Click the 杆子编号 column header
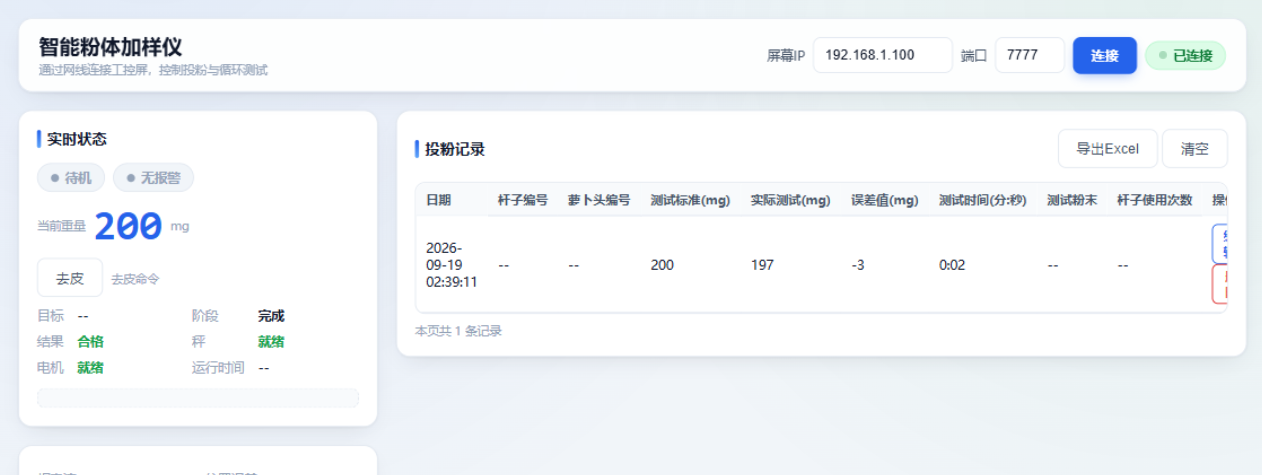The width and height of the screenshot is (1262, 475). (523, 200)
